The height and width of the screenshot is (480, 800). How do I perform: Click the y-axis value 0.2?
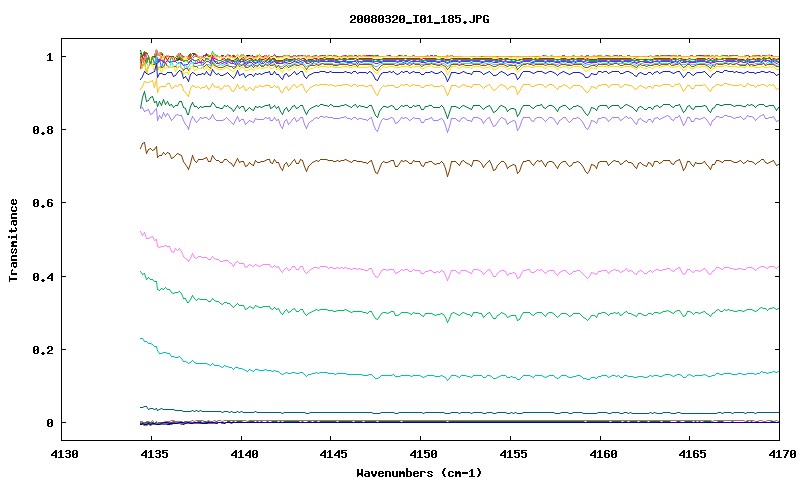(43, 350)
